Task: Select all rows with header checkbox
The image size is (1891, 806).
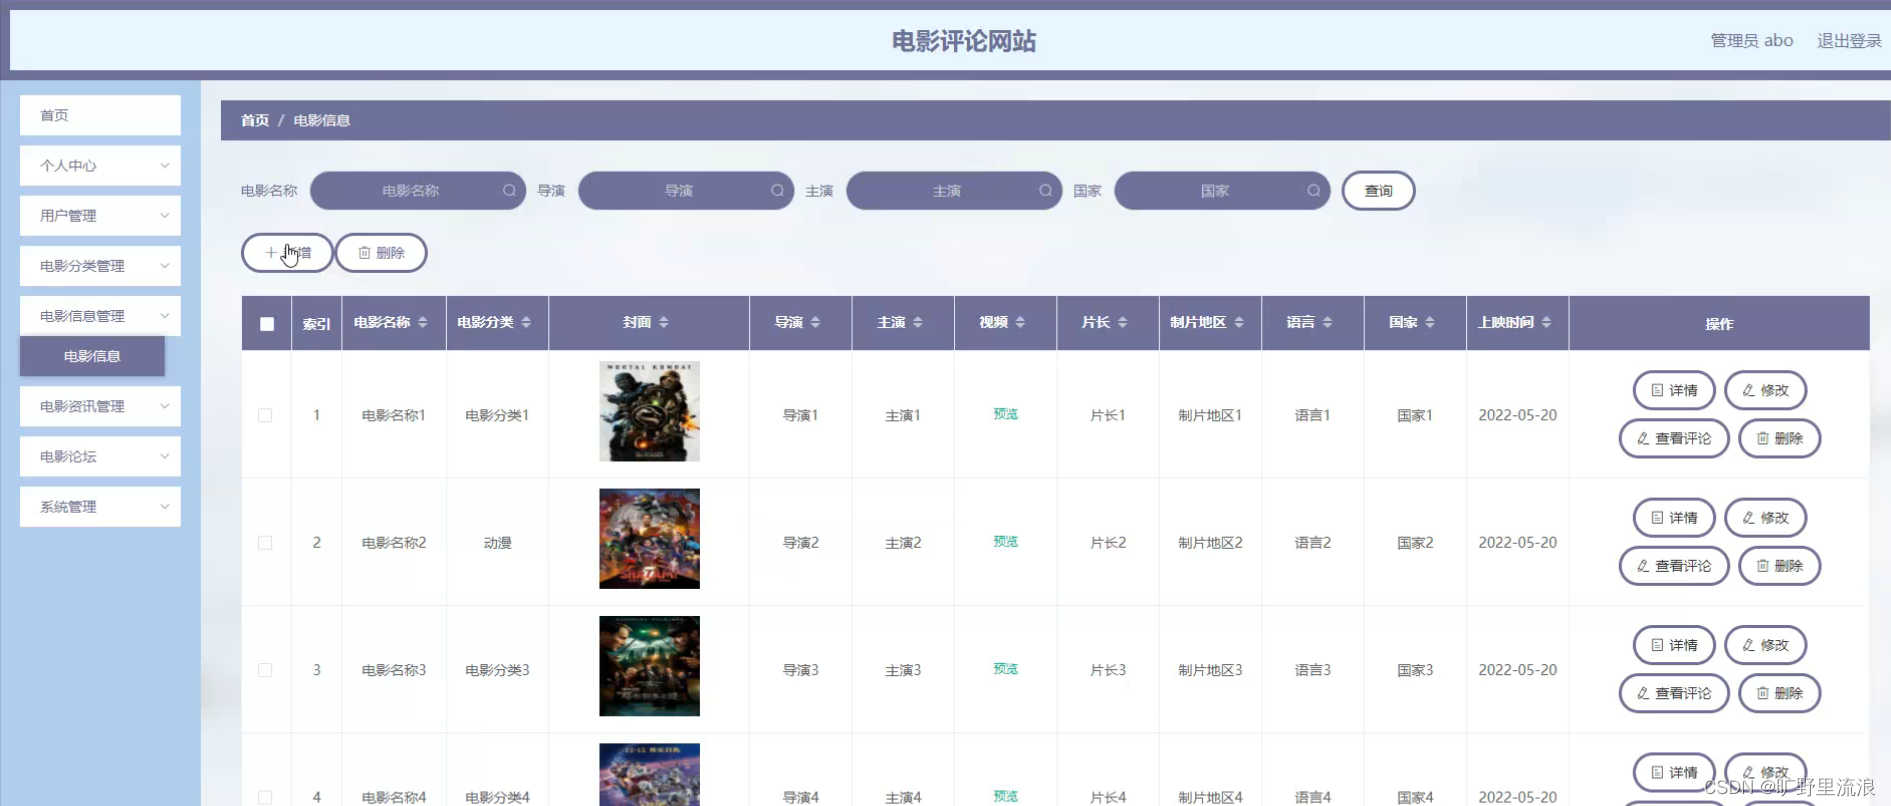Action: pos(267,324)
